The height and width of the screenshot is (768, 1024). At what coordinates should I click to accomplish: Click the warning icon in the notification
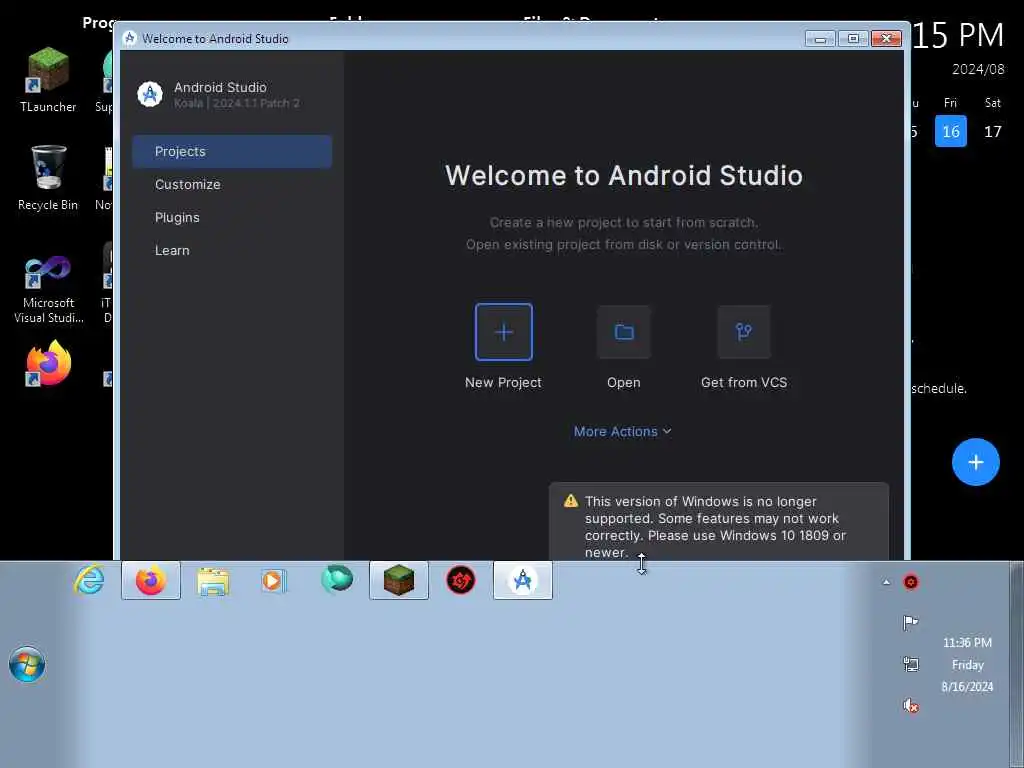click(571, 501)
